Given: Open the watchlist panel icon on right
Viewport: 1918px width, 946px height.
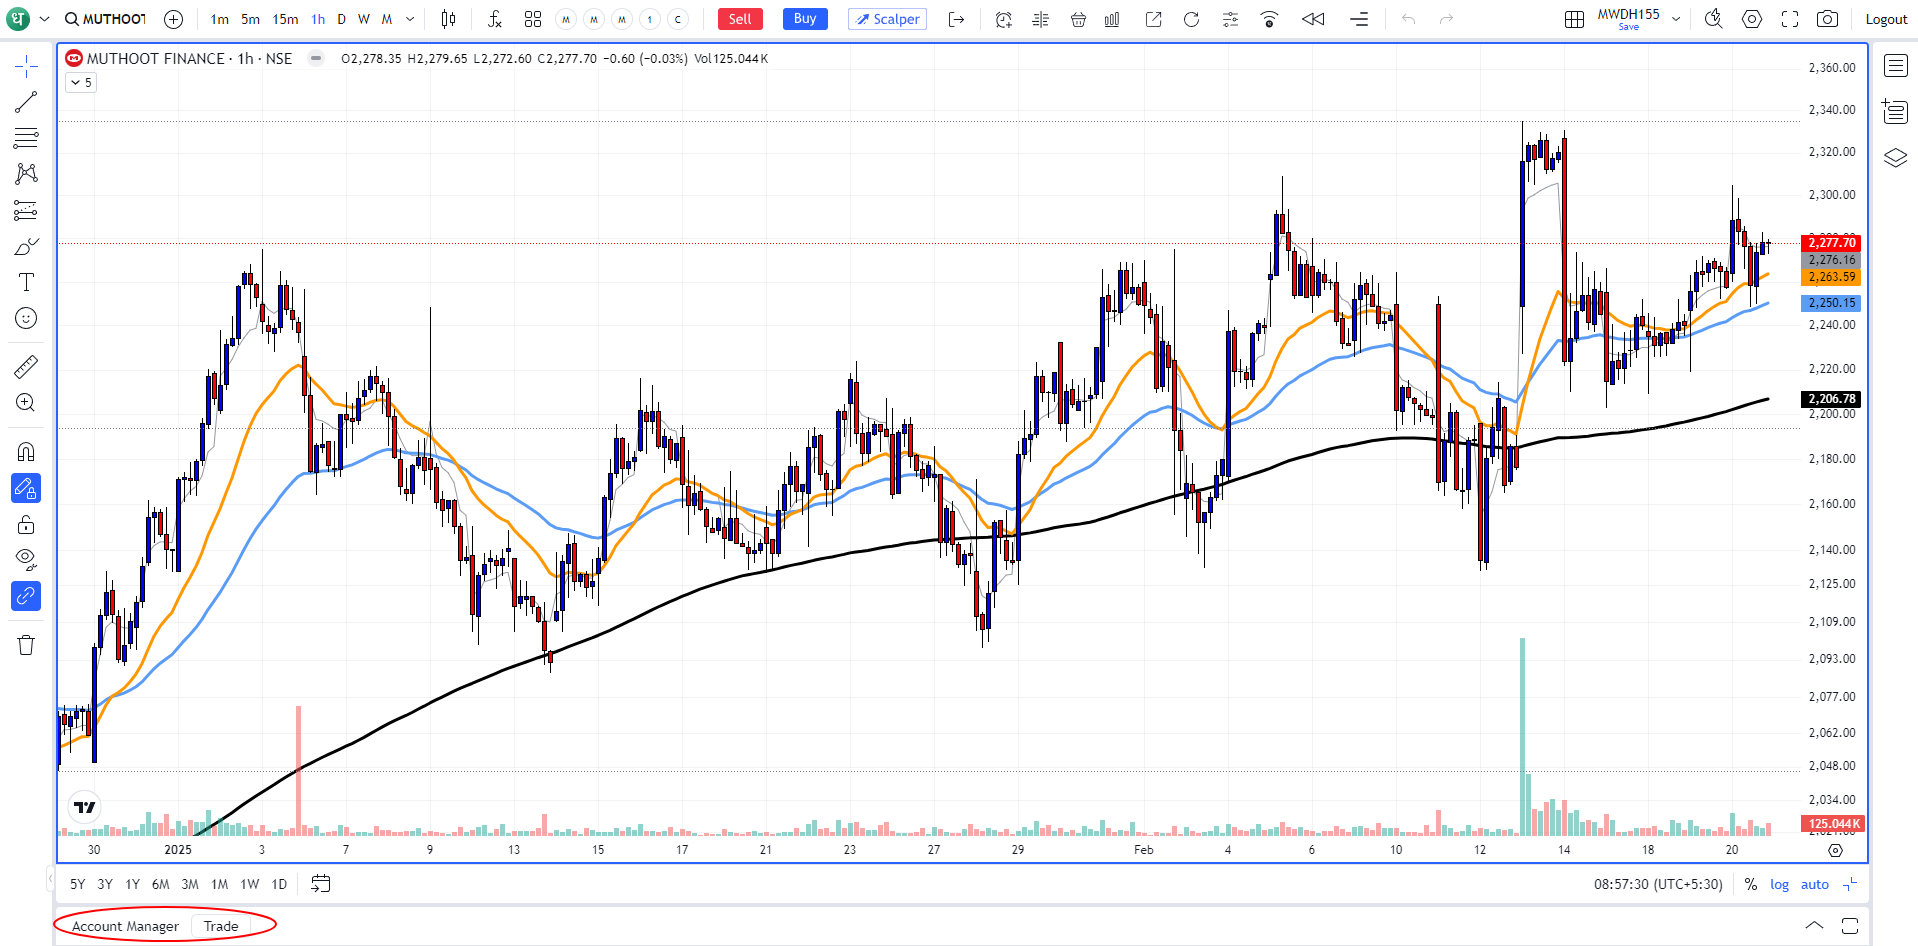Looking at the screenshot, I should coord(1895,66).
